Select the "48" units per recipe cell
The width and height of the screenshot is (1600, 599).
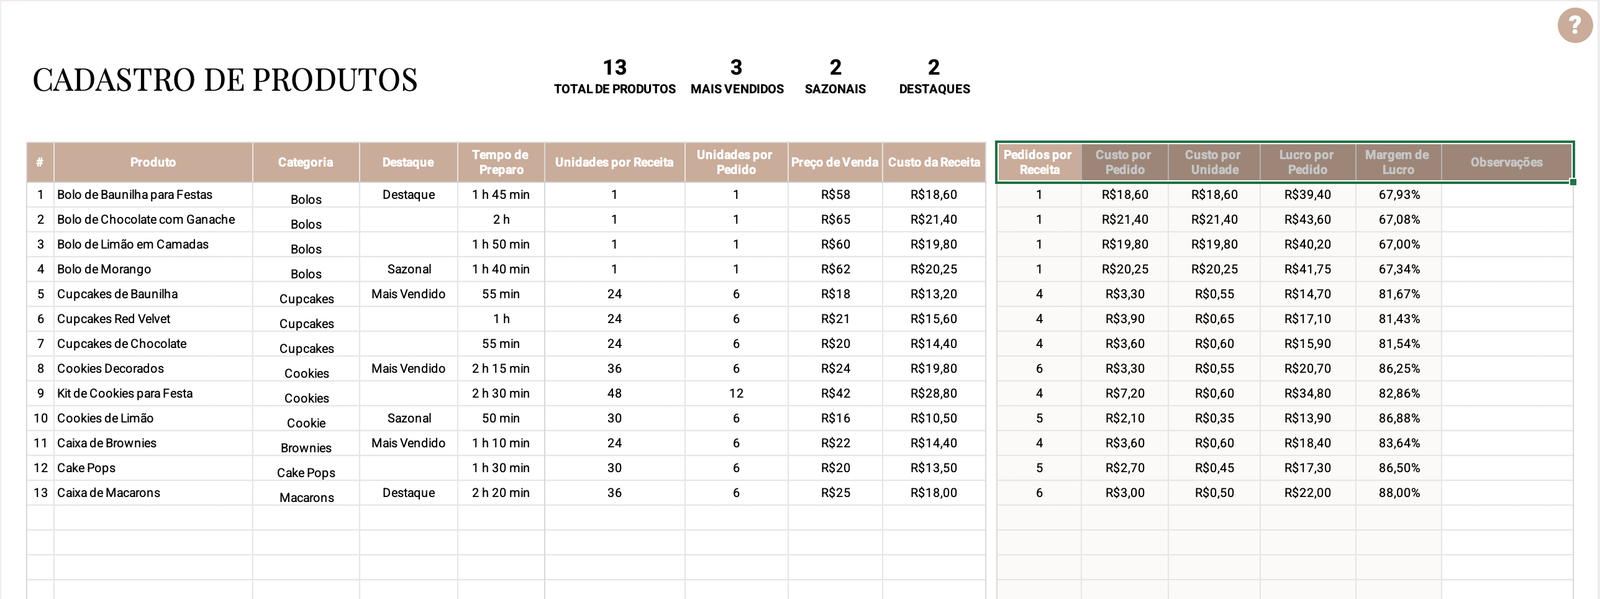tap(614, 394)
